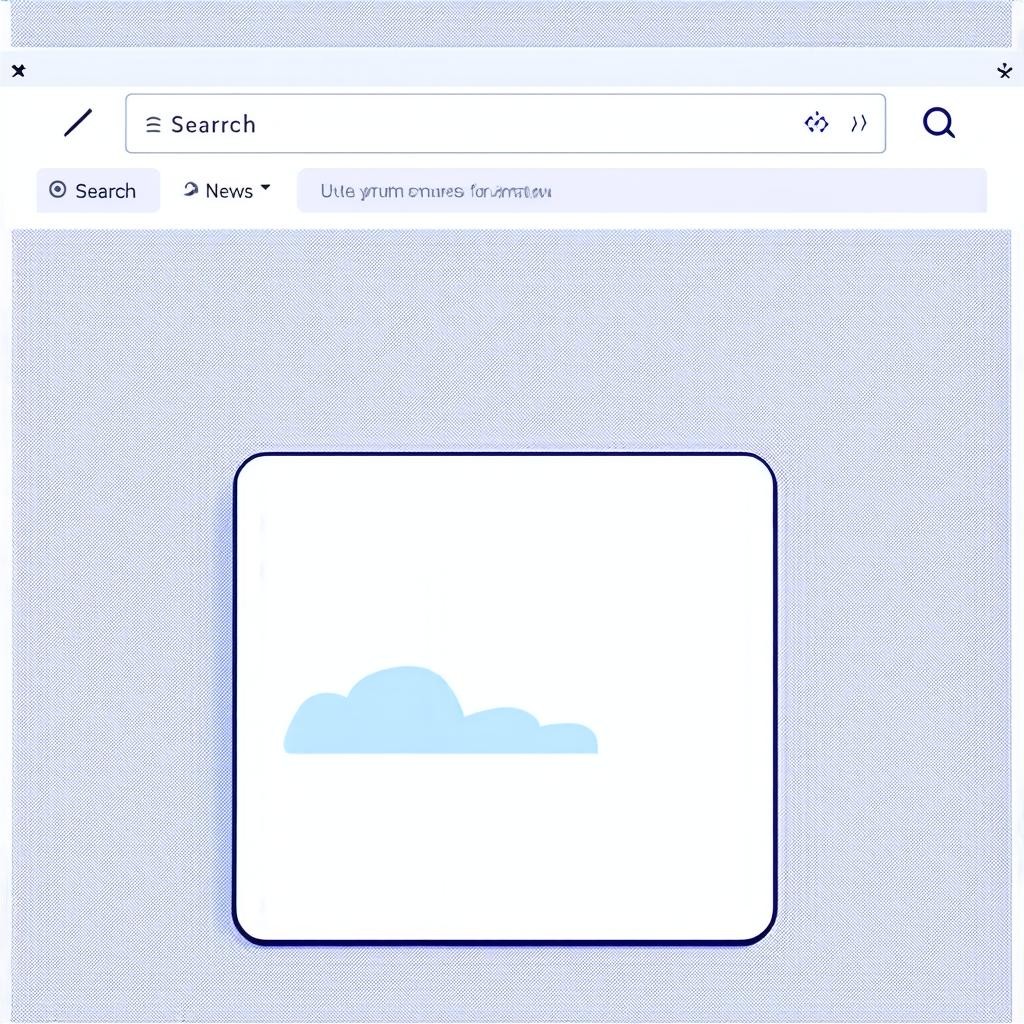Click the diagonal slash icon left of search bar

(78, 123)
